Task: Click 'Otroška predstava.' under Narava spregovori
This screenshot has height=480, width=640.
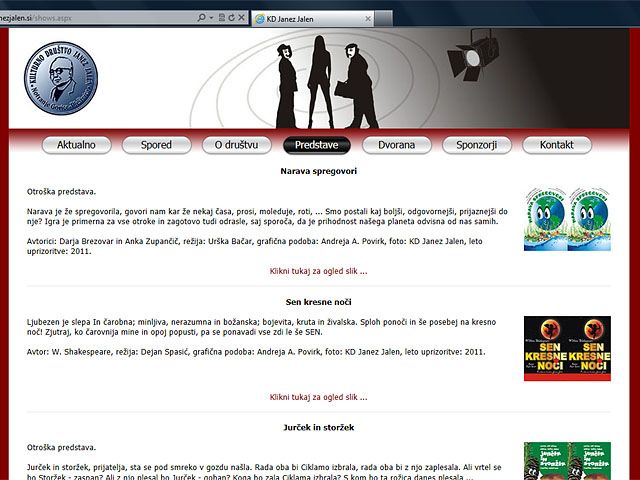Action: coord(61,192)
